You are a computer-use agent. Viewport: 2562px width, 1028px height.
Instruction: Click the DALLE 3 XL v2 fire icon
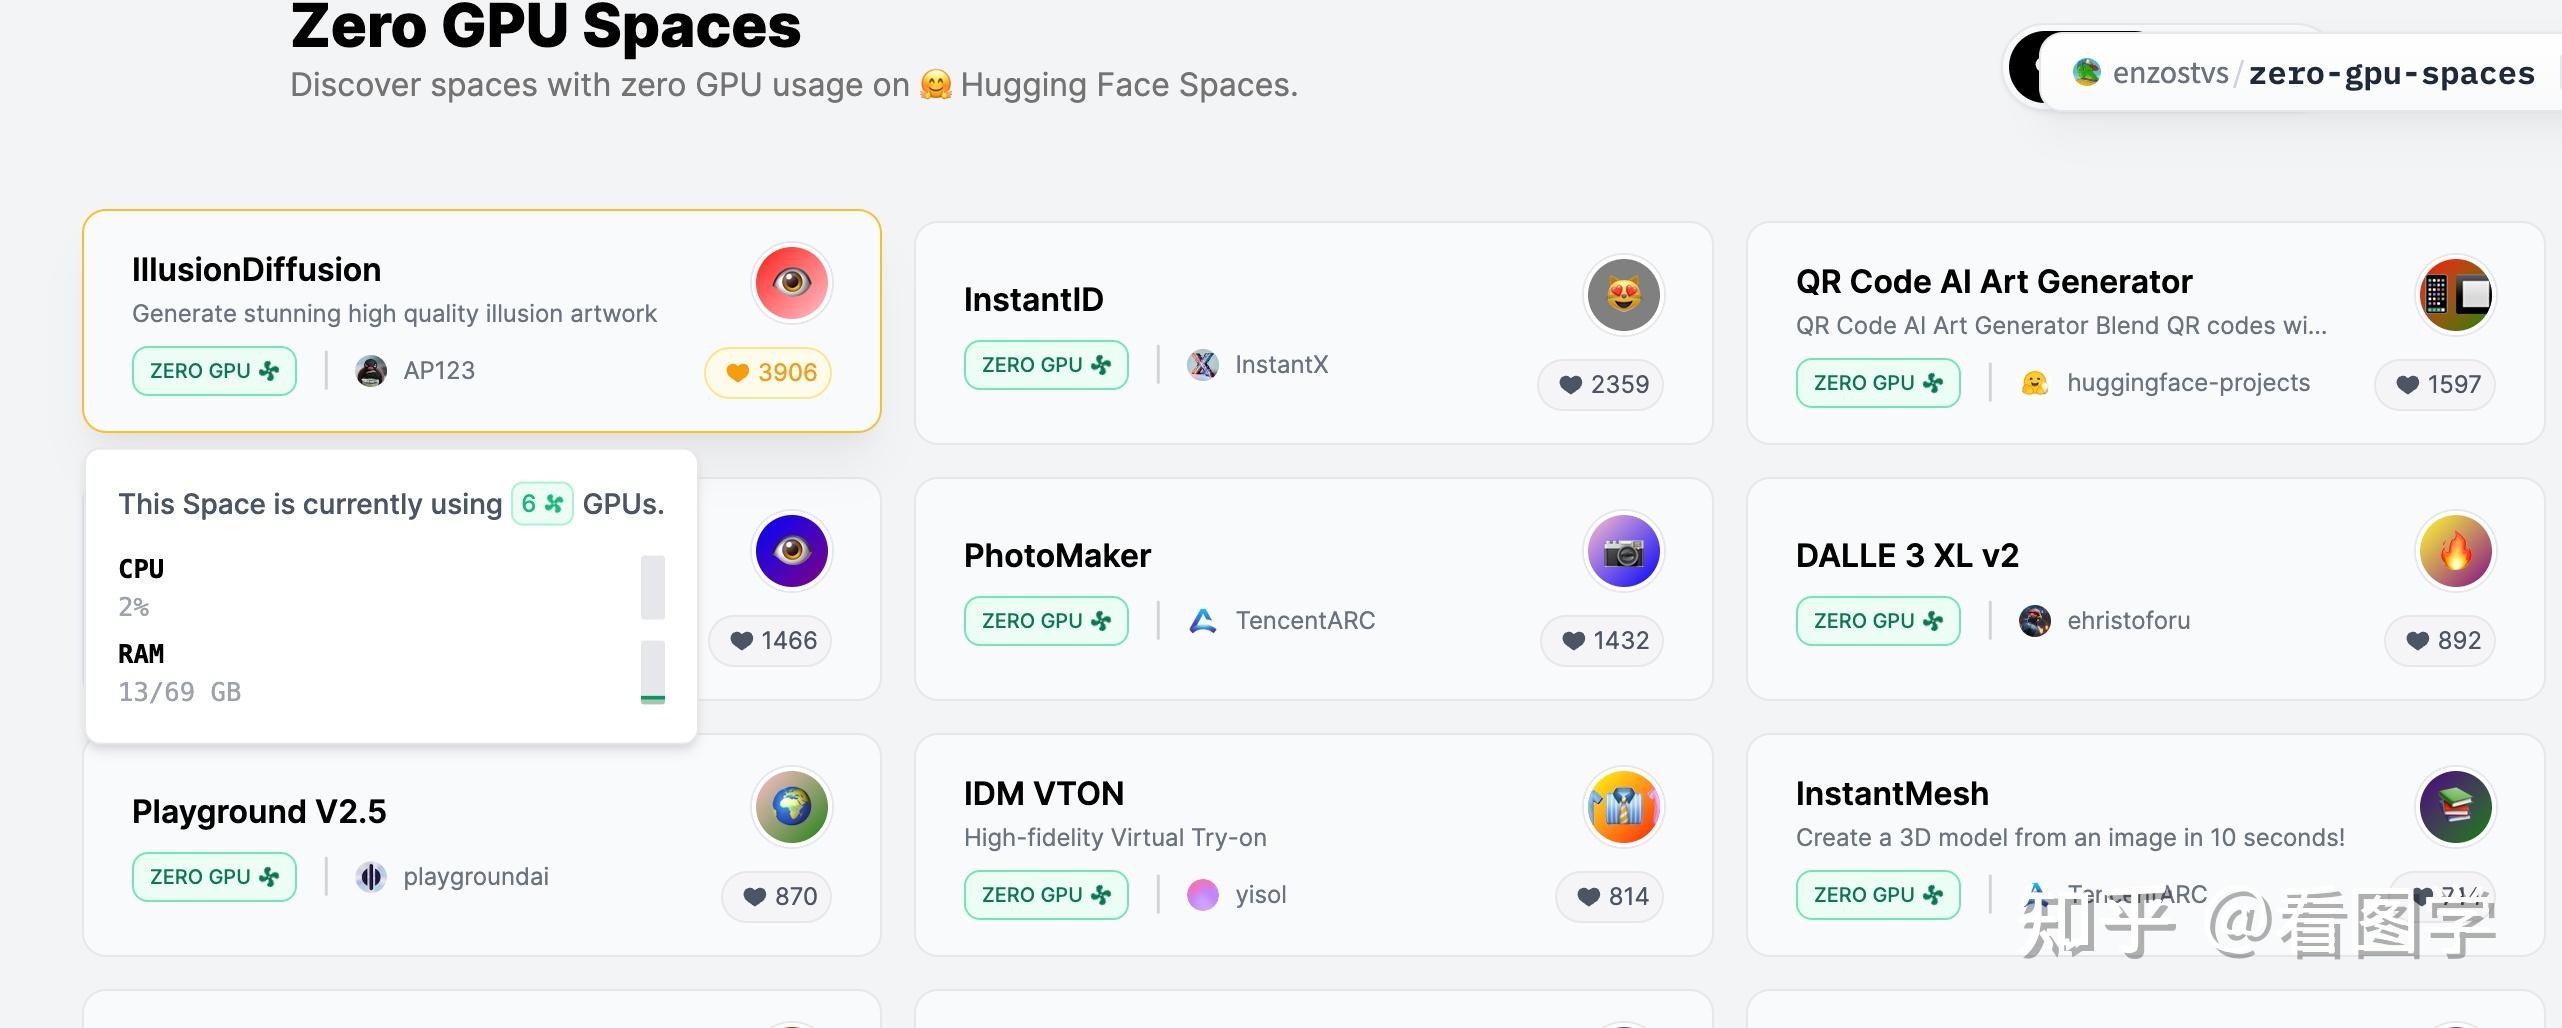(x=2454, y=551)
